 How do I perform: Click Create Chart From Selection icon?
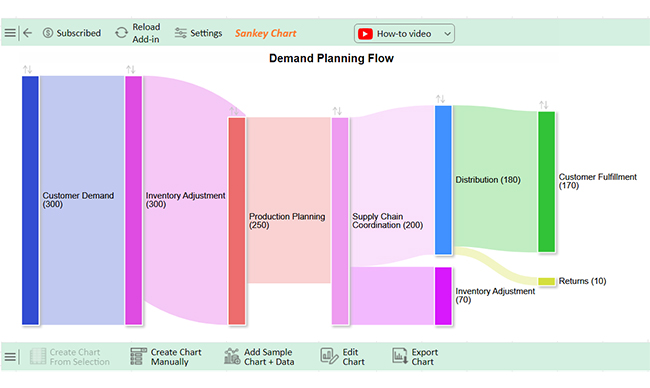coord(38,356)
